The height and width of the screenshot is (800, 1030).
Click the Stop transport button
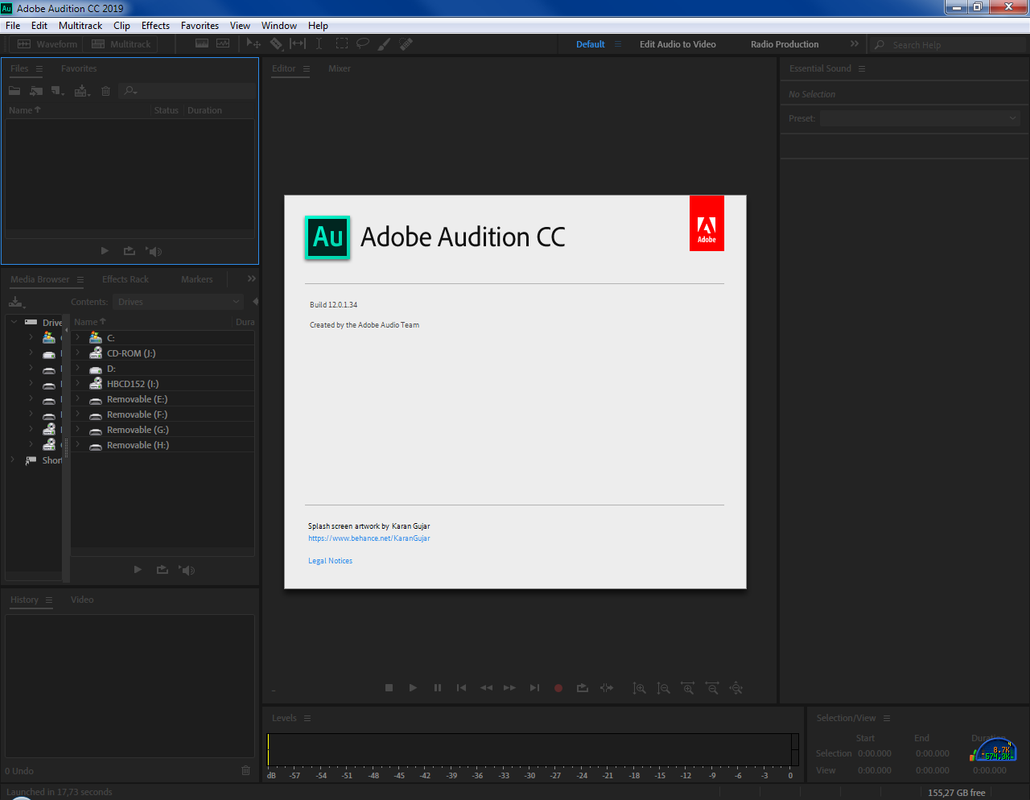tap(389, 688)
